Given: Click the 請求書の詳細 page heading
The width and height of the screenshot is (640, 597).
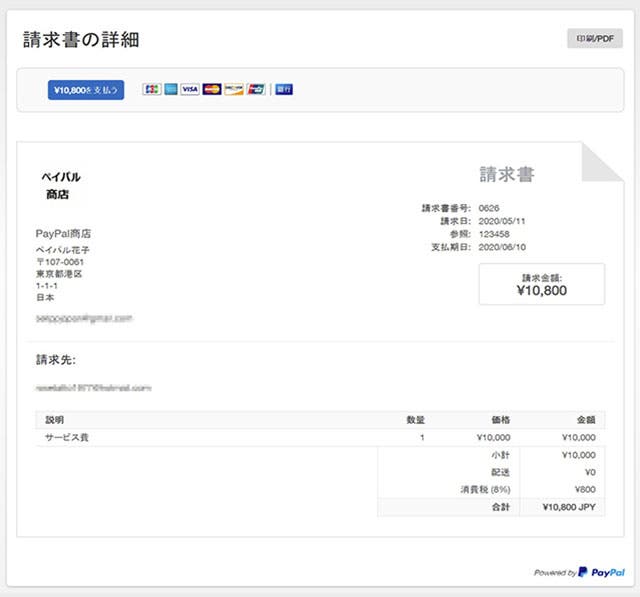Looking at the screenshot, I should (81, 40).
